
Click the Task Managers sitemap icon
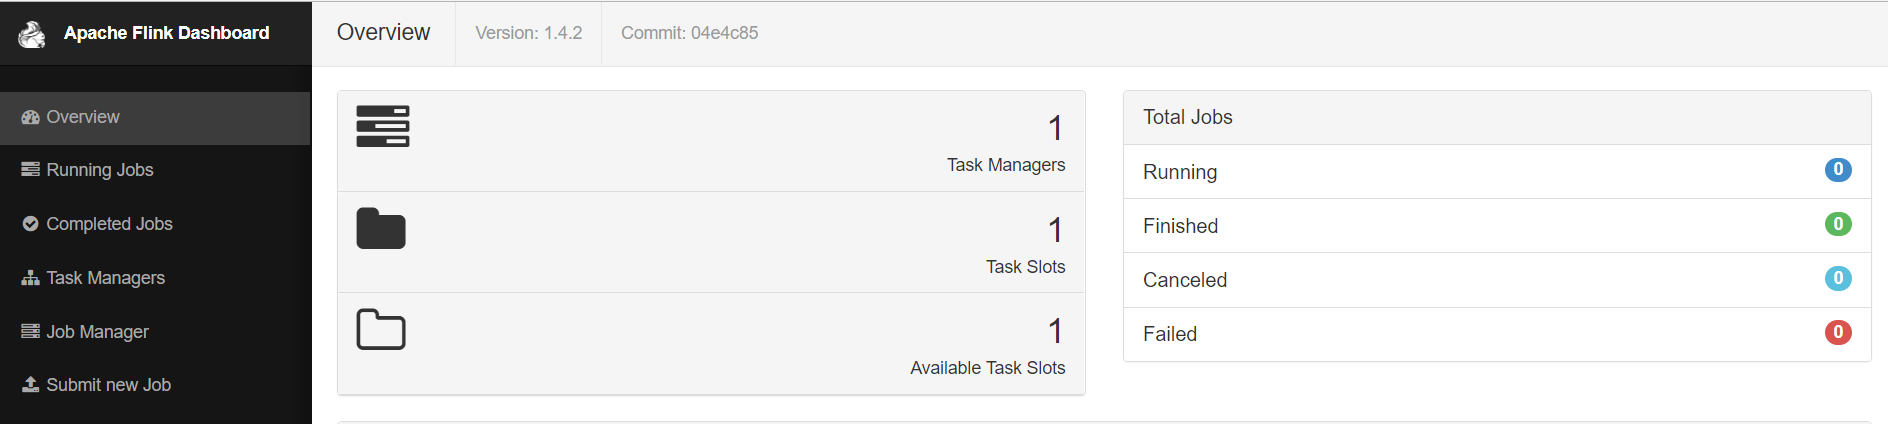[x=30, y=278]
